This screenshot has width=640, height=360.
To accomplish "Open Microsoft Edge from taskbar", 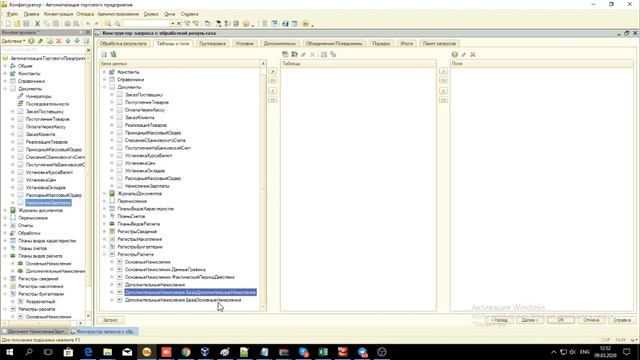I will coord(88,352).
